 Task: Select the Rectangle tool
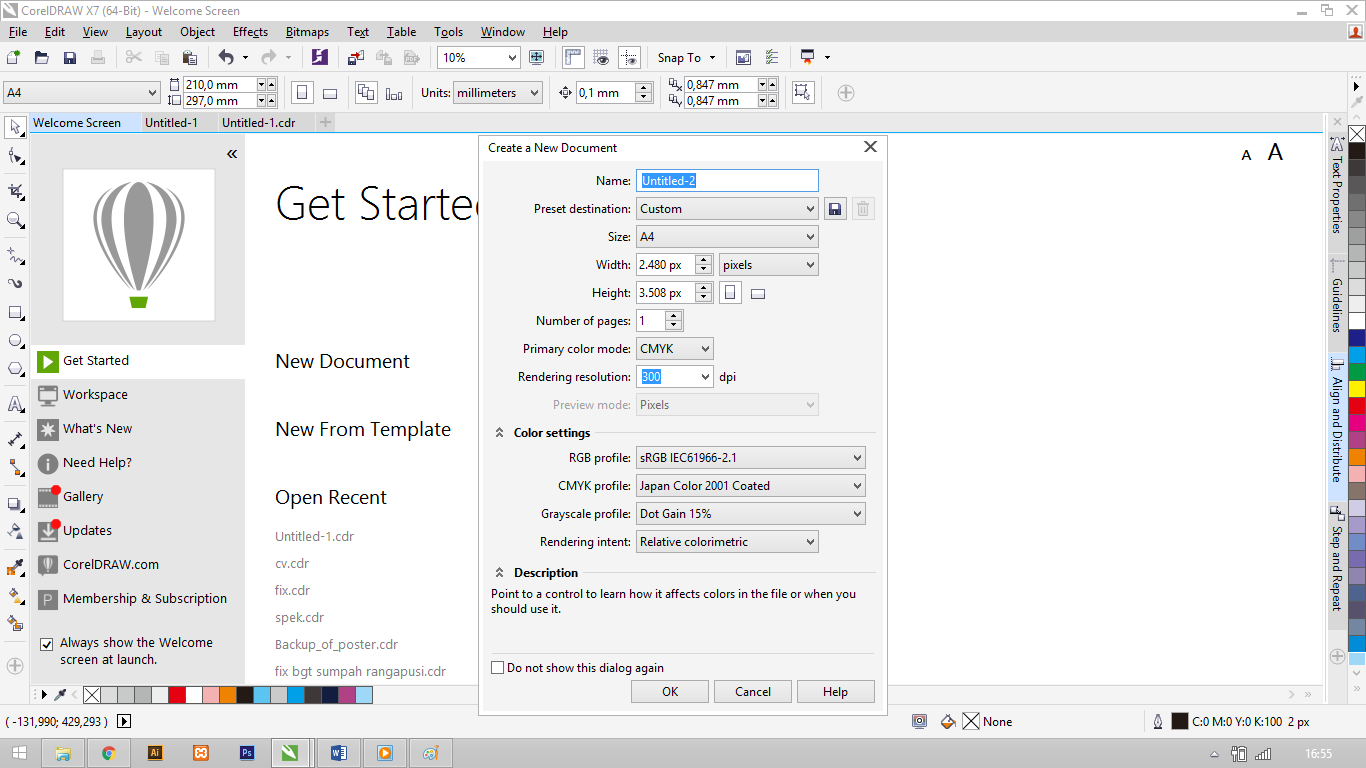coord(14,314)
